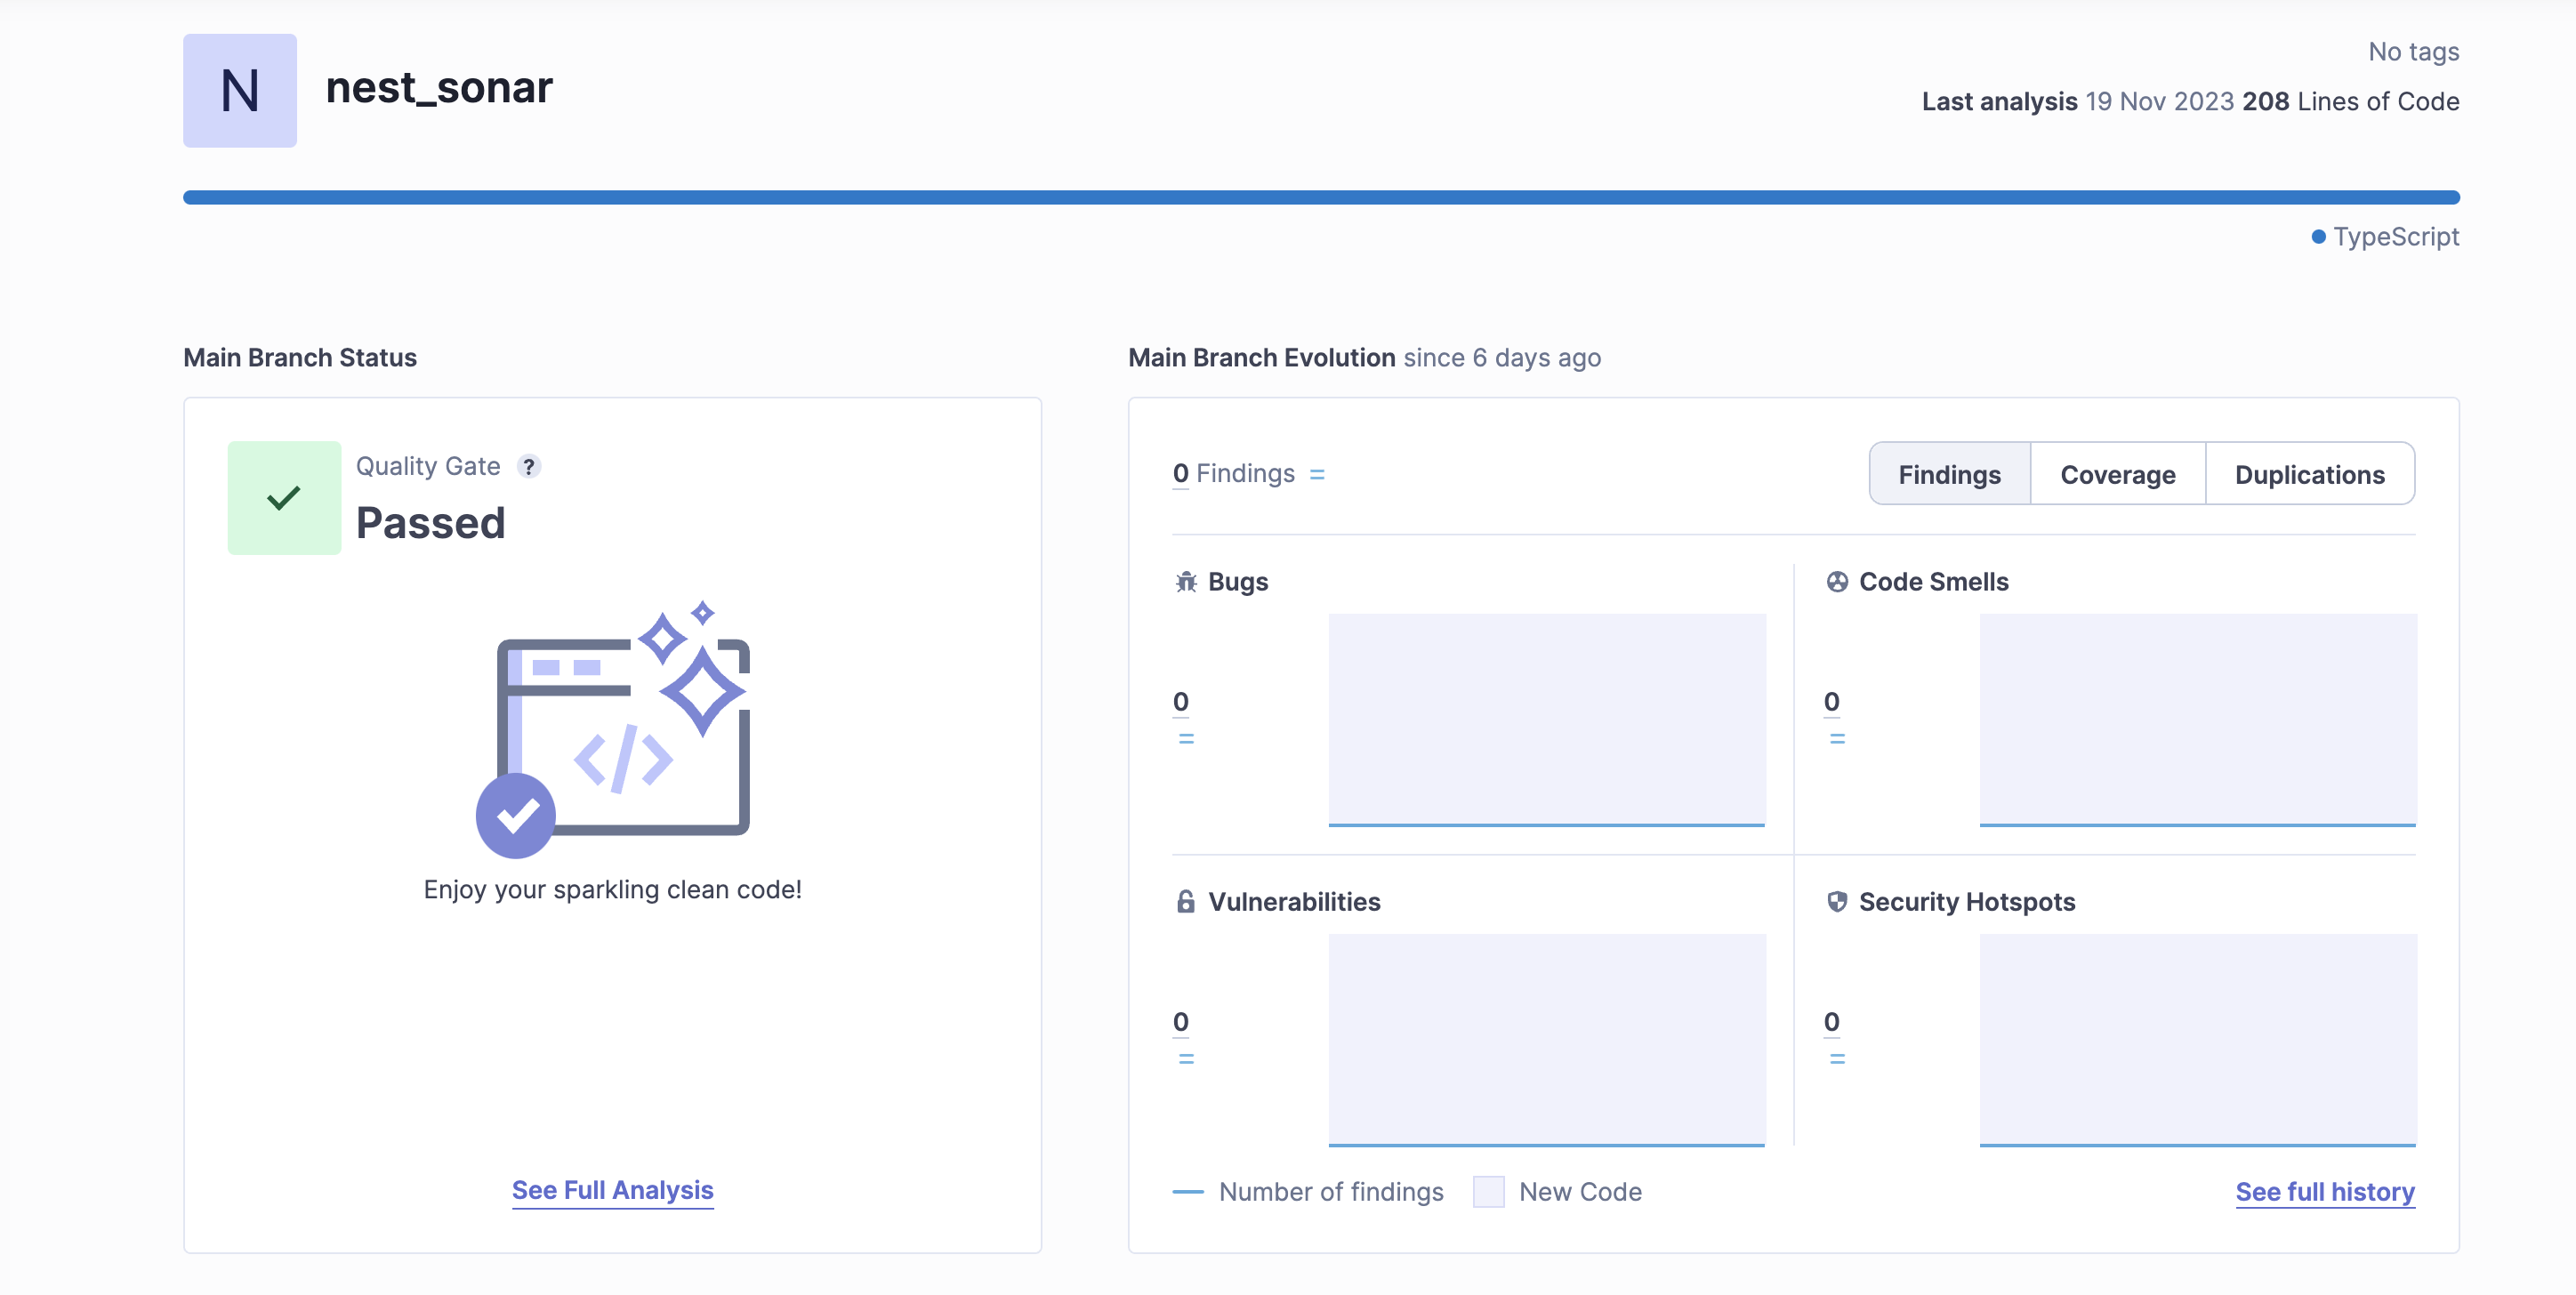
Task: Click the Security Hotspots shield icon
Action: click(x=1837, y=902)
